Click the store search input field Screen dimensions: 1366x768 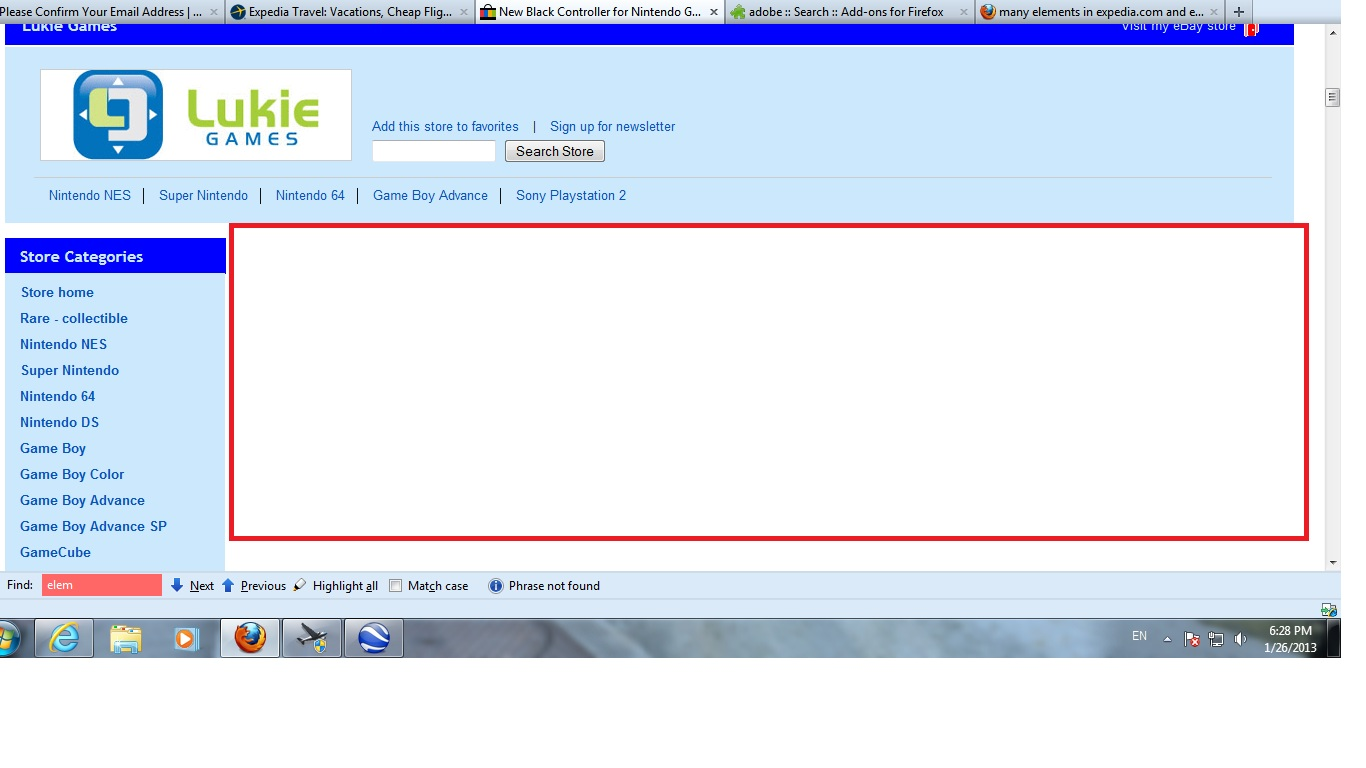[434, 151]
